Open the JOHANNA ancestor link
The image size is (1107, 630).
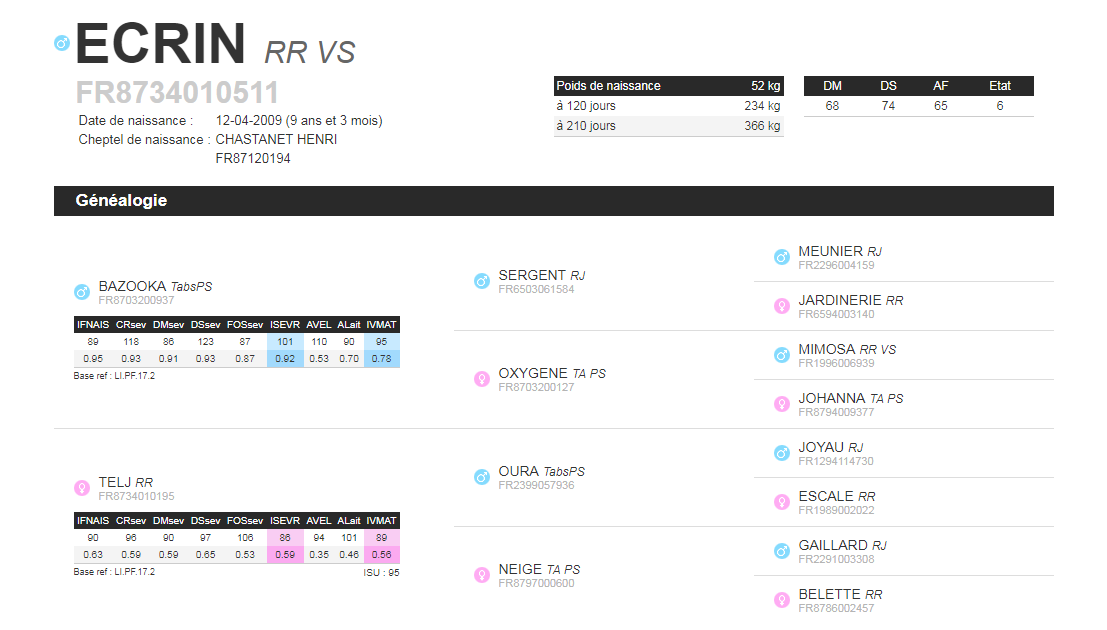(x=831, y=398)
